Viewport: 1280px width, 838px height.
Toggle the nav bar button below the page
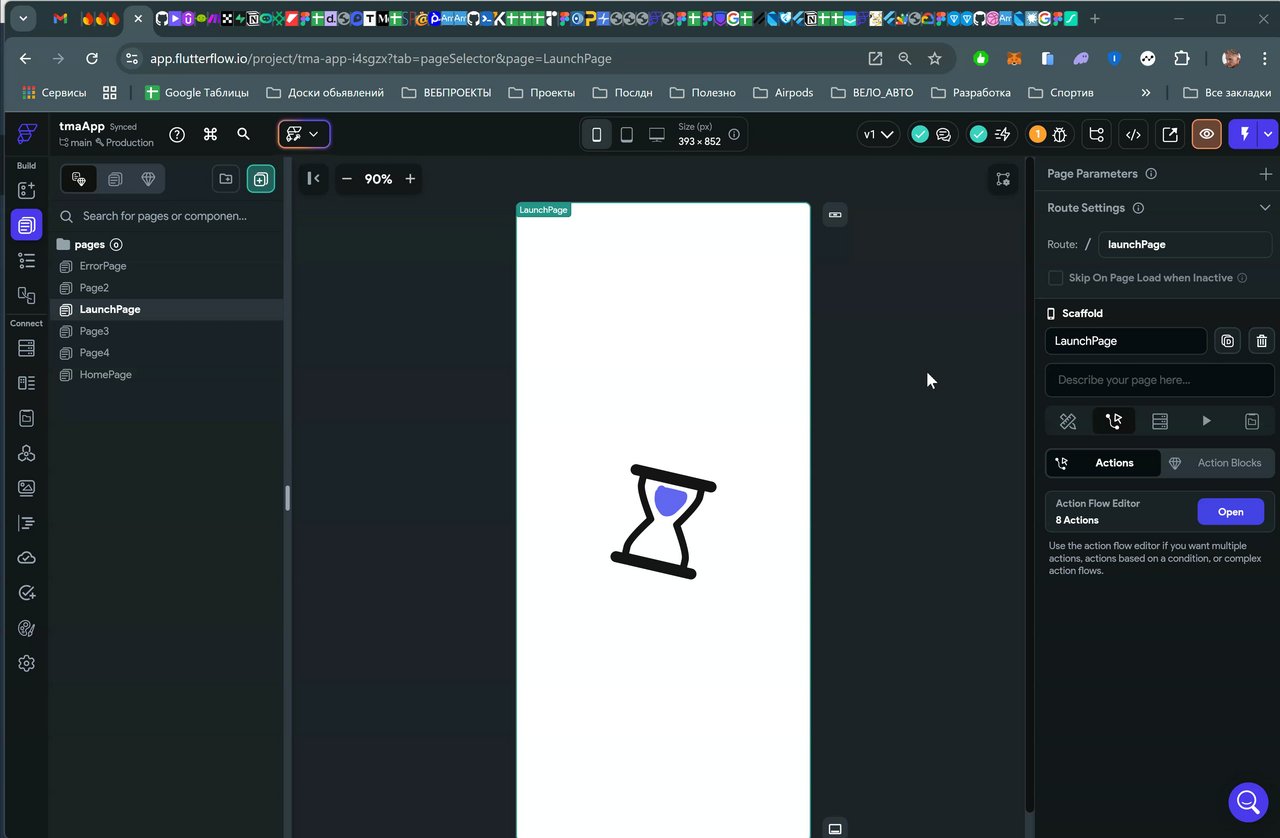835,828
